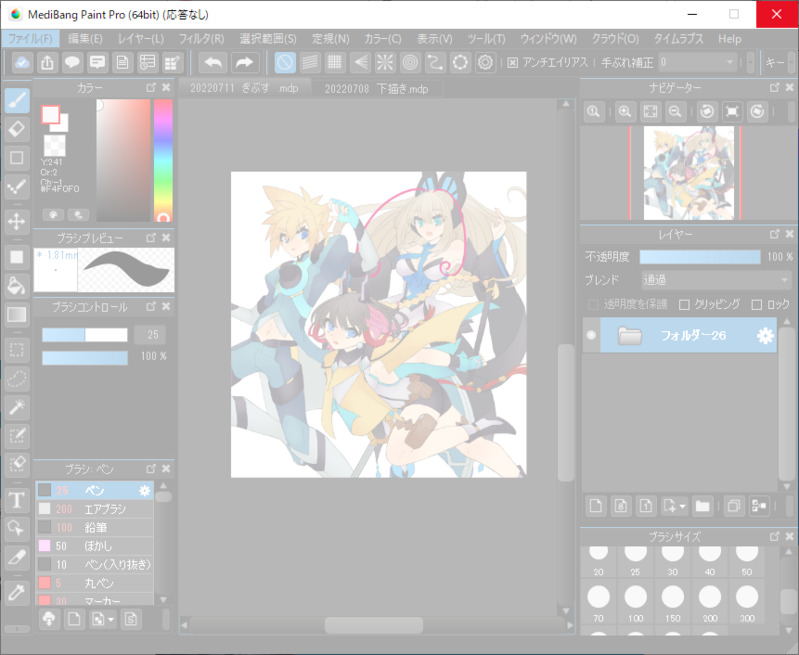Choose brush size 100 preset
Image resolution: width=799 pixels, height=655 pixels.
pos(635,603)
